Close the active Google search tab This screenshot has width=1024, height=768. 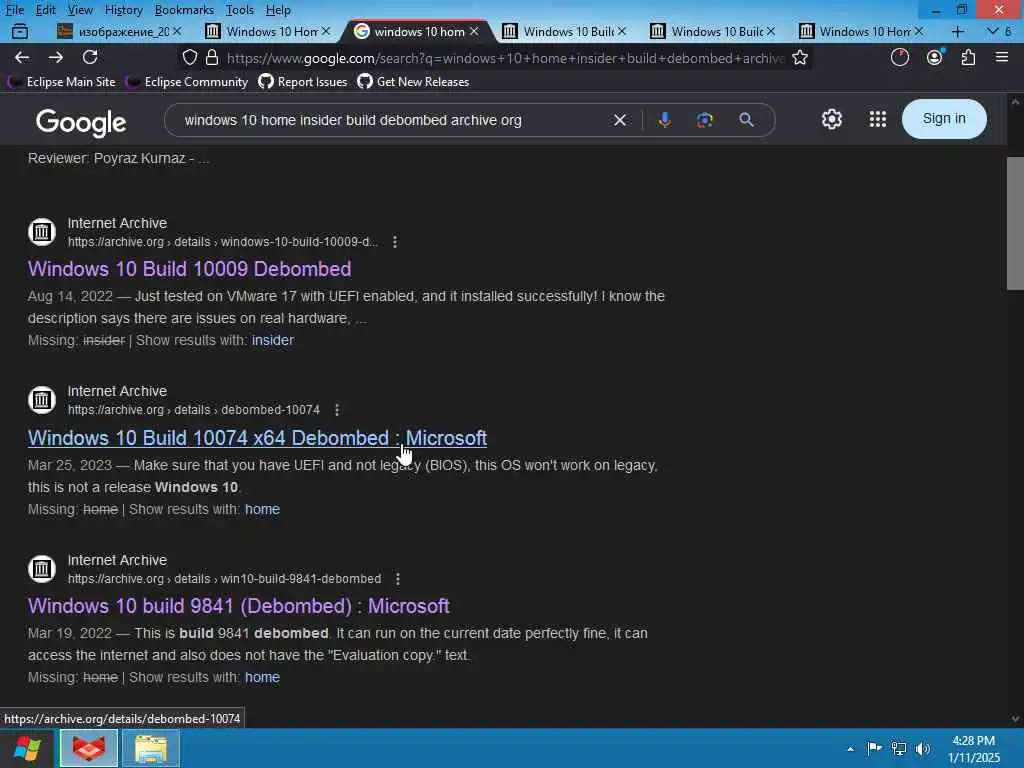(x=474, y=31)
